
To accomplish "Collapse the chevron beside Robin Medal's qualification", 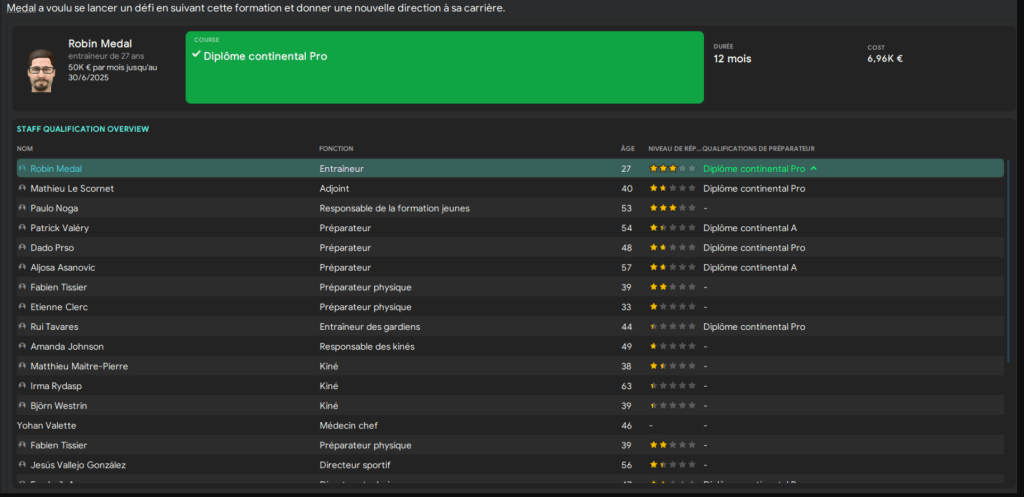I will [x=814, y=169].
